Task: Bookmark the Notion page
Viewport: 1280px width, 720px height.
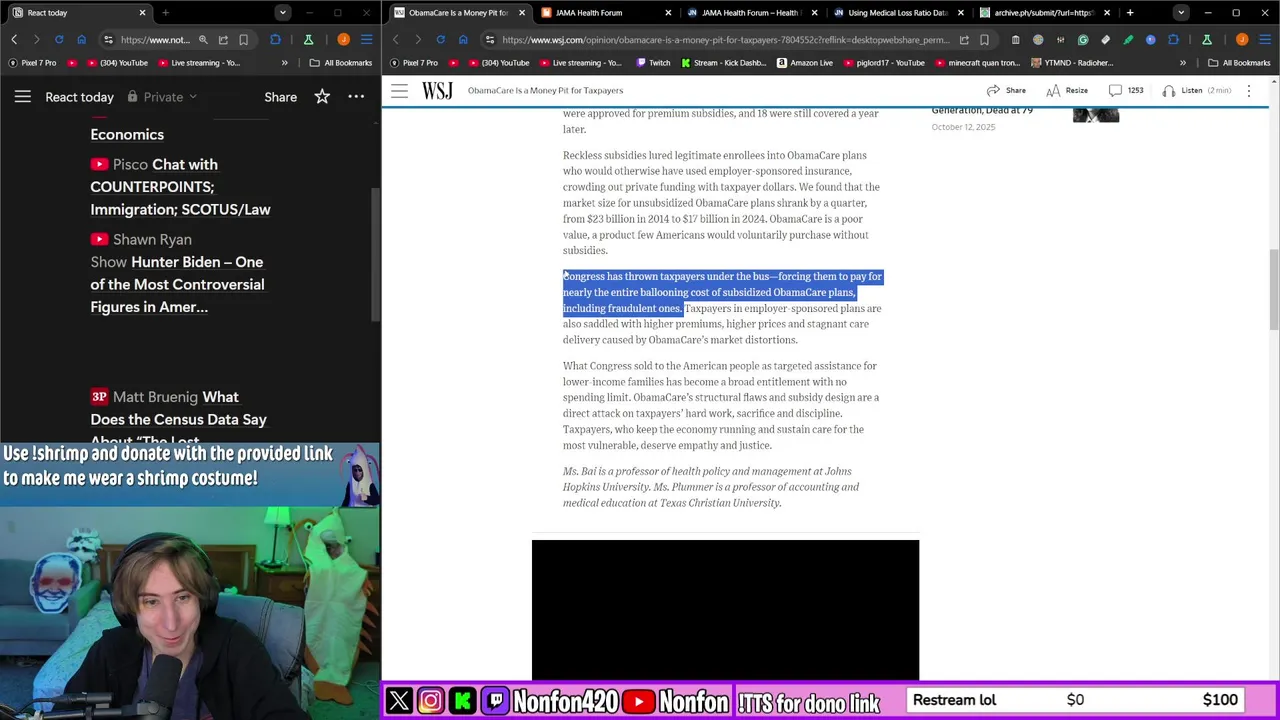Action: pyautogui.click(x=243, y=39)
